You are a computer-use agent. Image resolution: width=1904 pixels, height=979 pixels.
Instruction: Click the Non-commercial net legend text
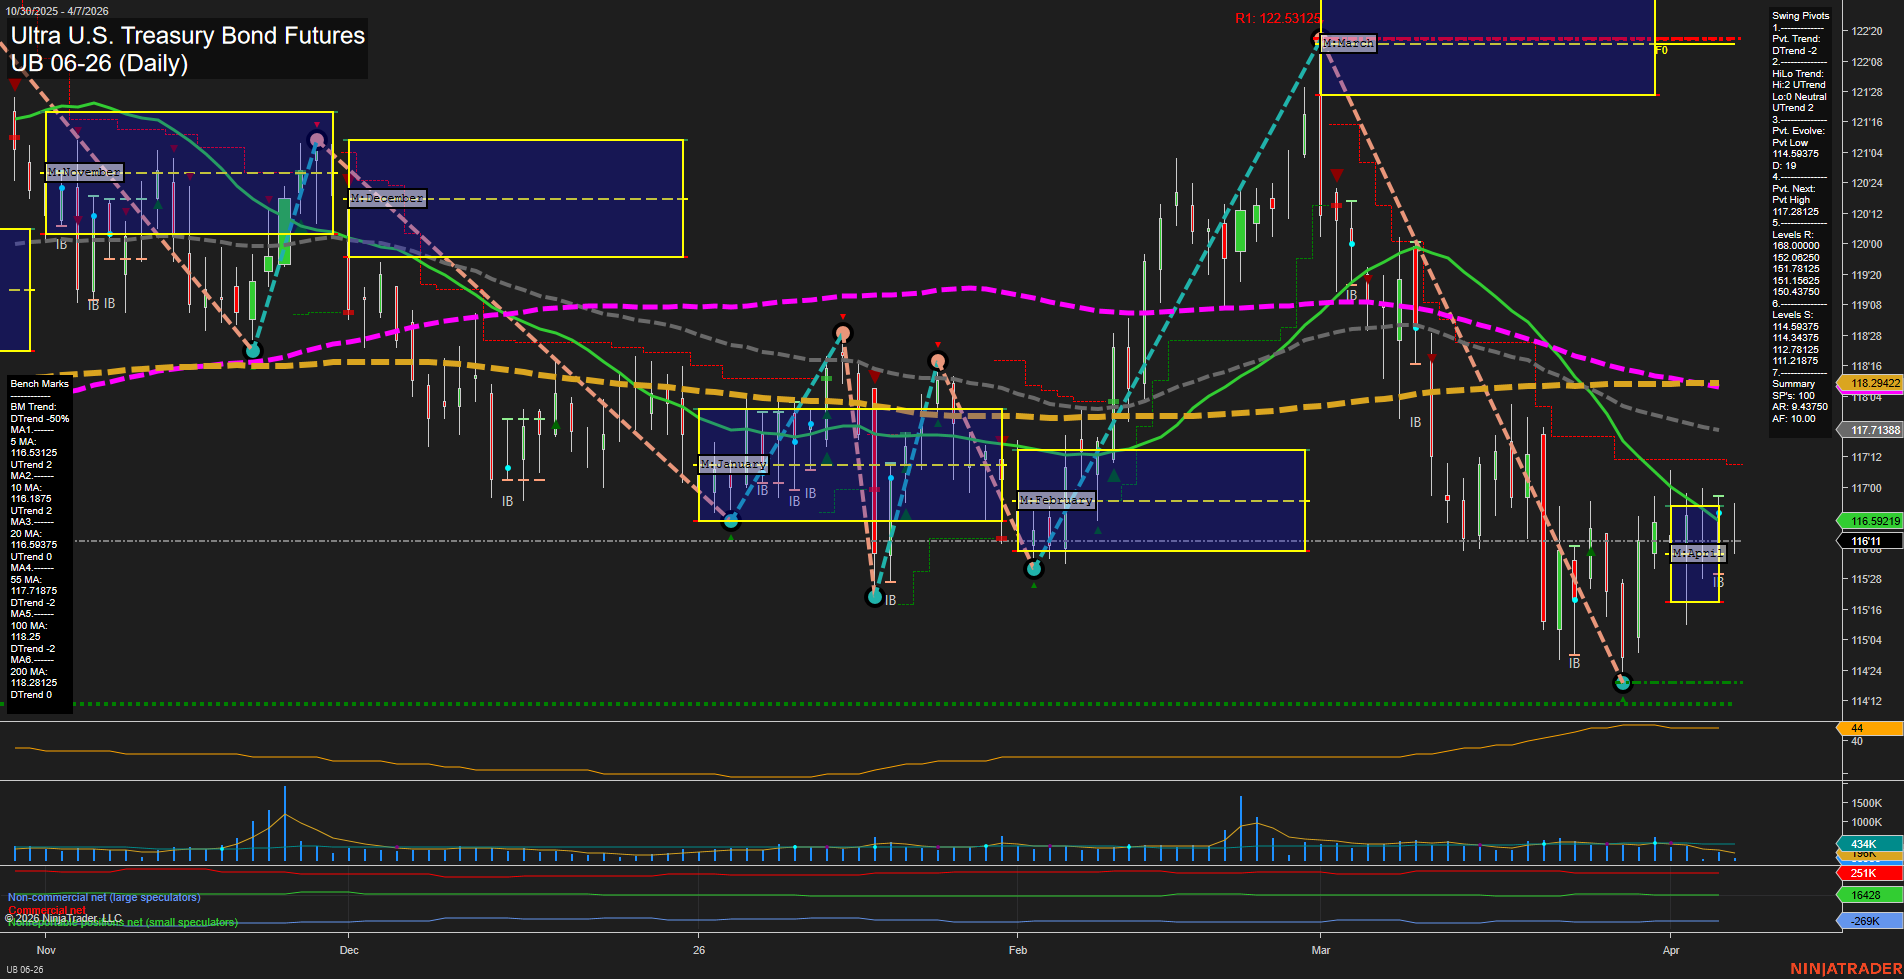pyautogui.click(x=104, y=898)
